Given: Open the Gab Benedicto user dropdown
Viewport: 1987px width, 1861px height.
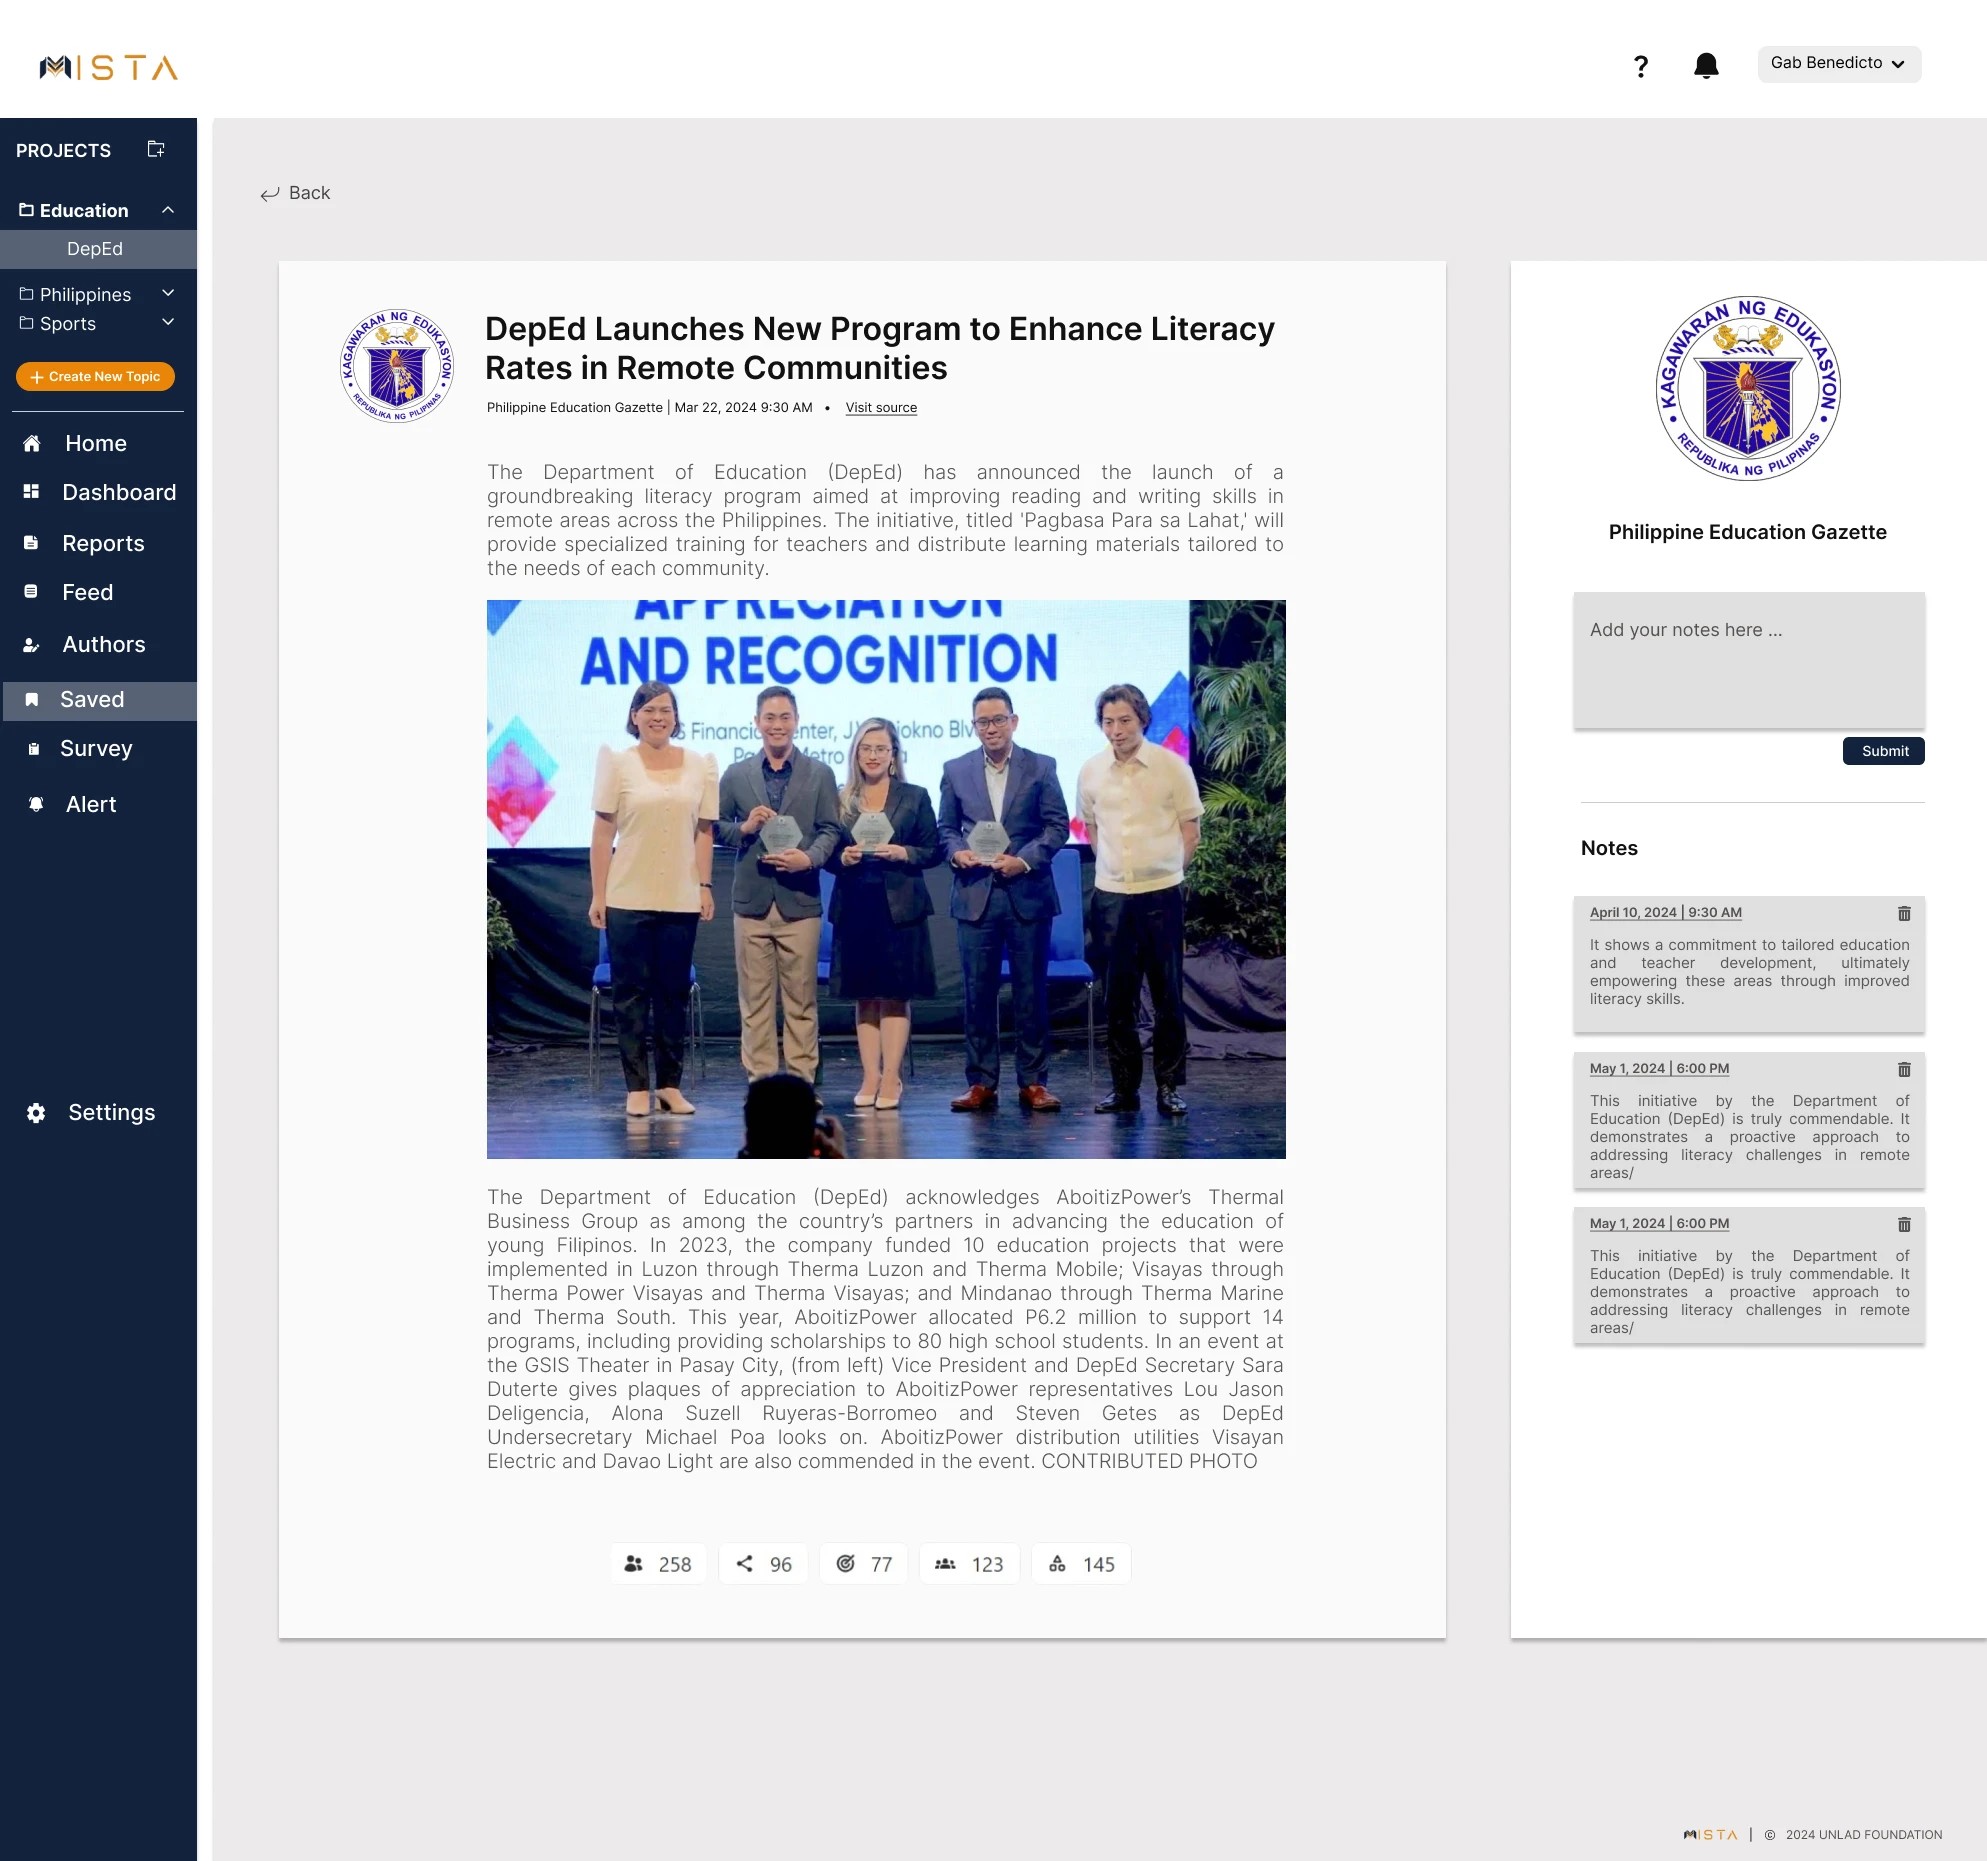Looking at the screenshot, I should (1838, 63).
